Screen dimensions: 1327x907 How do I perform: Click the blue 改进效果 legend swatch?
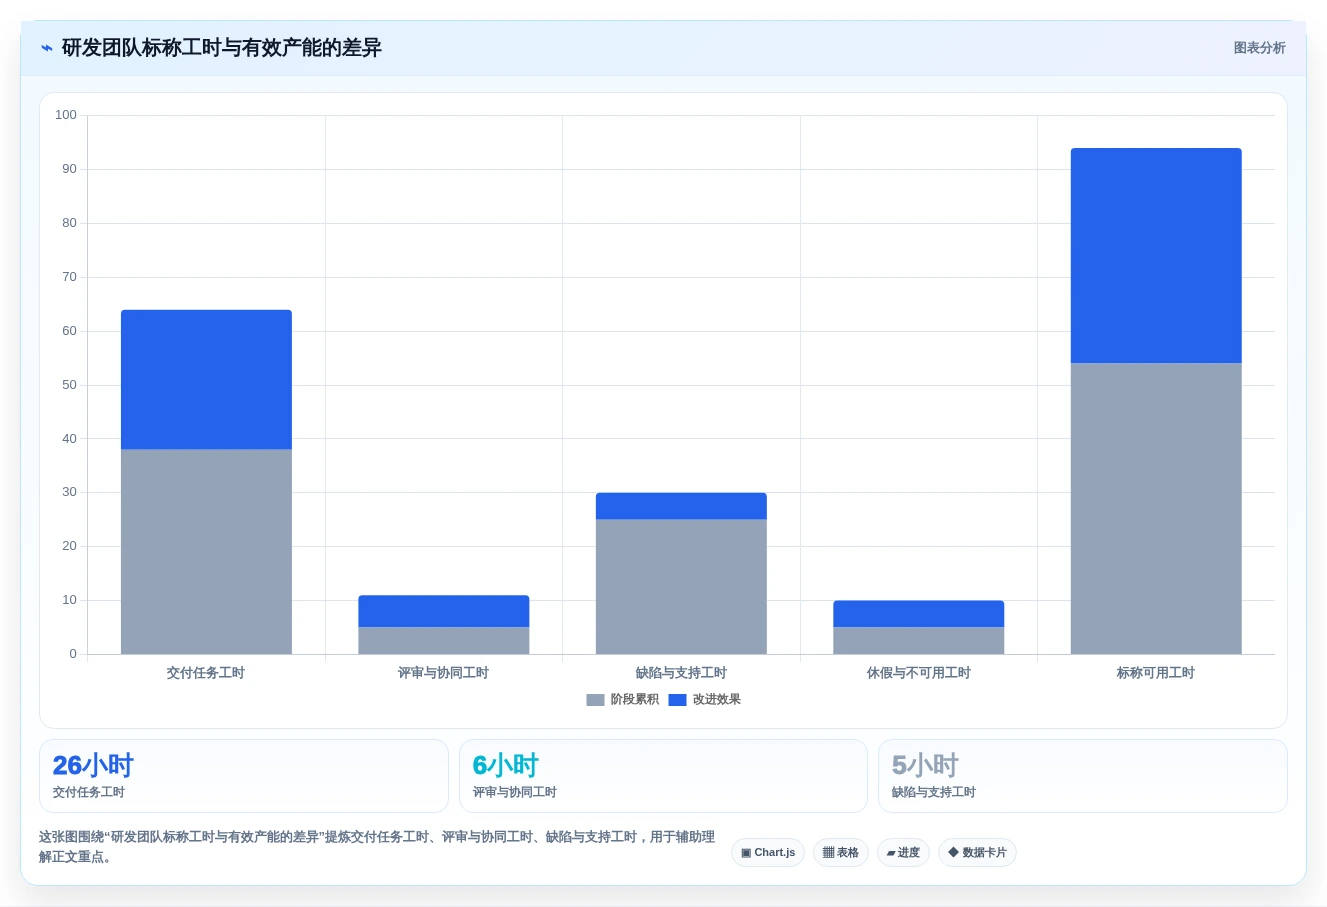677,700
